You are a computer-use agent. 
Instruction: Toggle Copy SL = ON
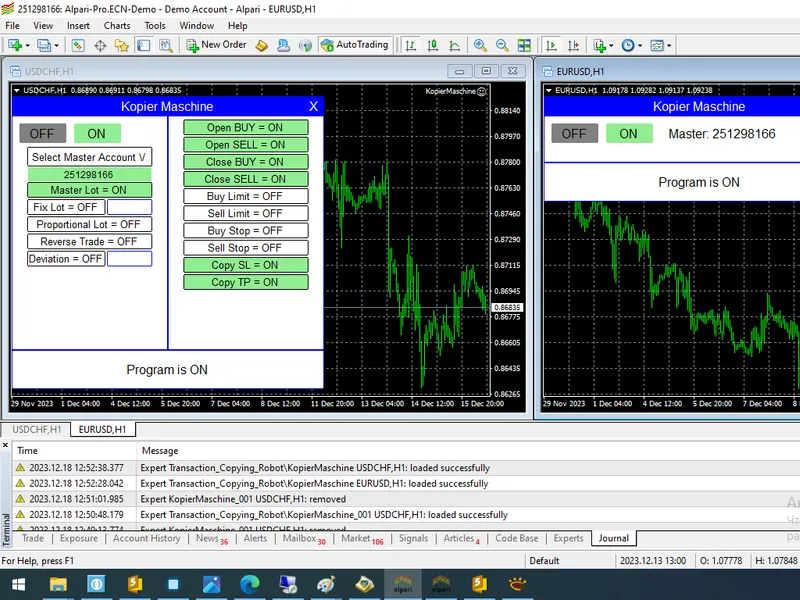[x=245, y=265]
